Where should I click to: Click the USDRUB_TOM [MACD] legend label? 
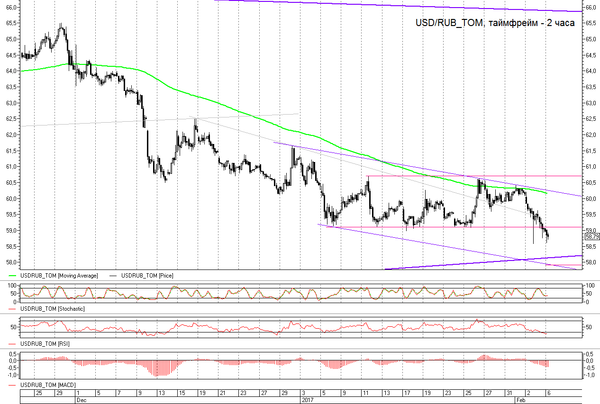[48, 385]
